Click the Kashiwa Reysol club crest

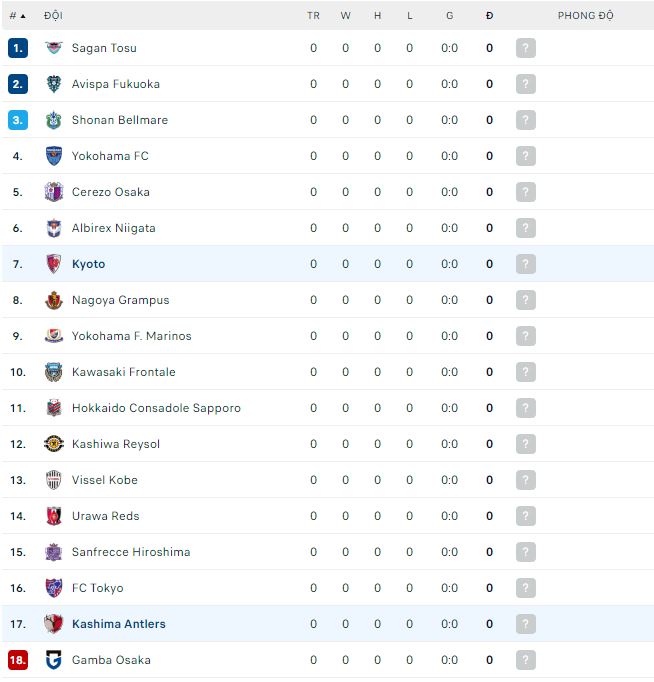54,444
